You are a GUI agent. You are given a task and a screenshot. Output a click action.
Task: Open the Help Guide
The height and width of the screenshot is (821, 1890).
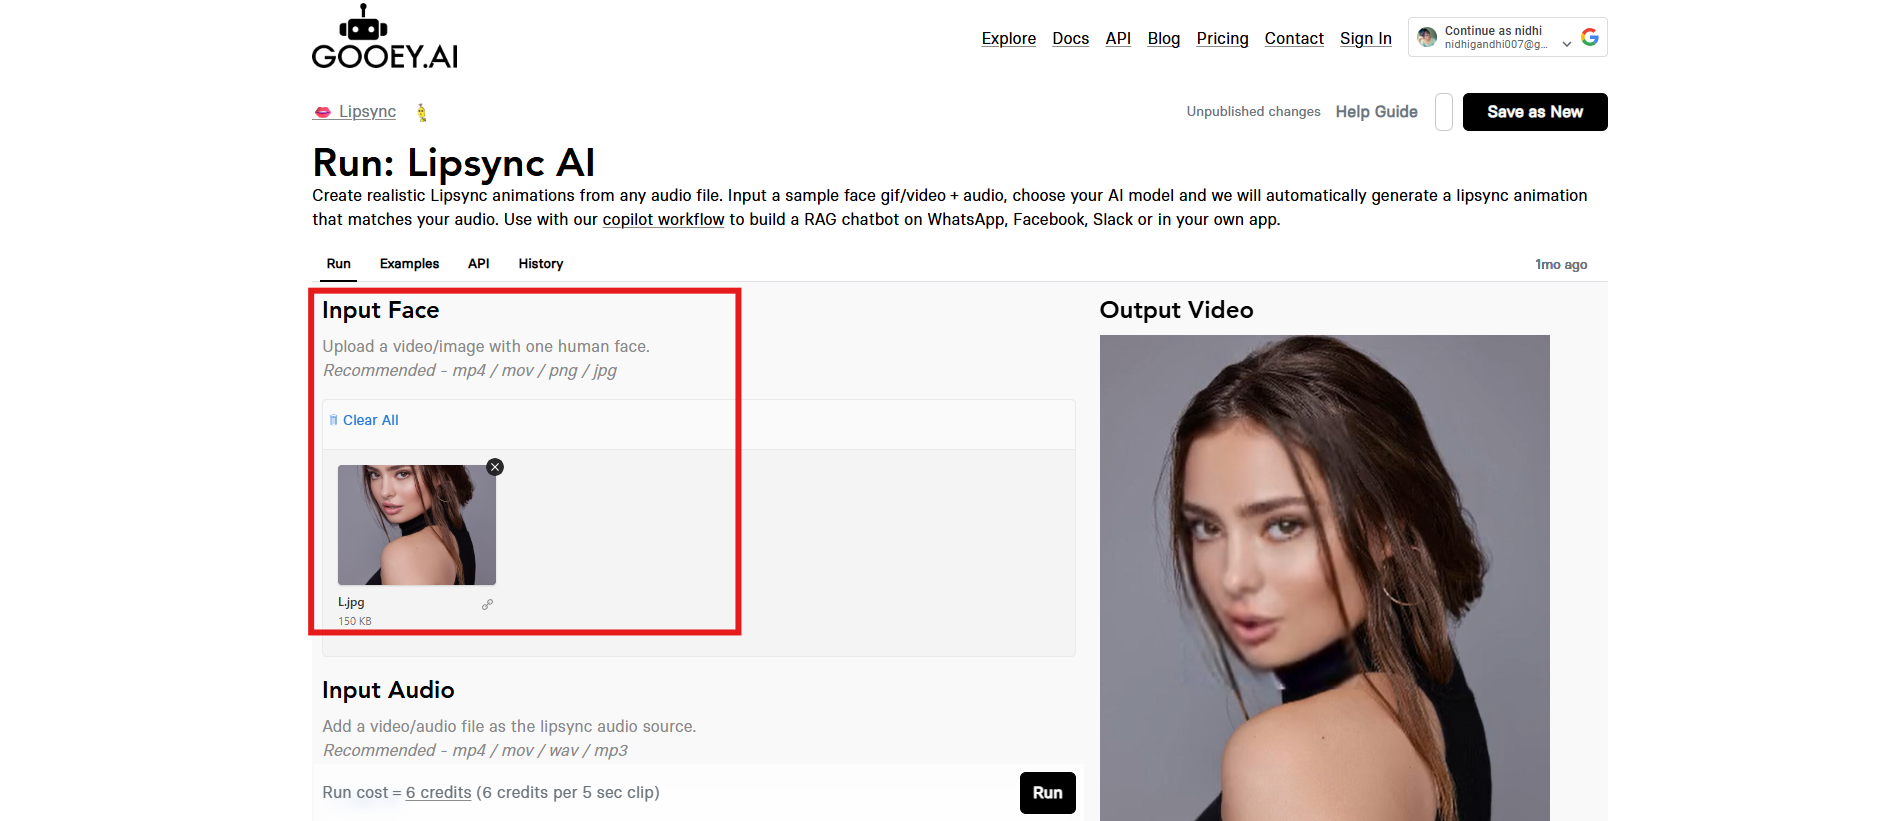pyautogui.click(x=1377, y=112)
